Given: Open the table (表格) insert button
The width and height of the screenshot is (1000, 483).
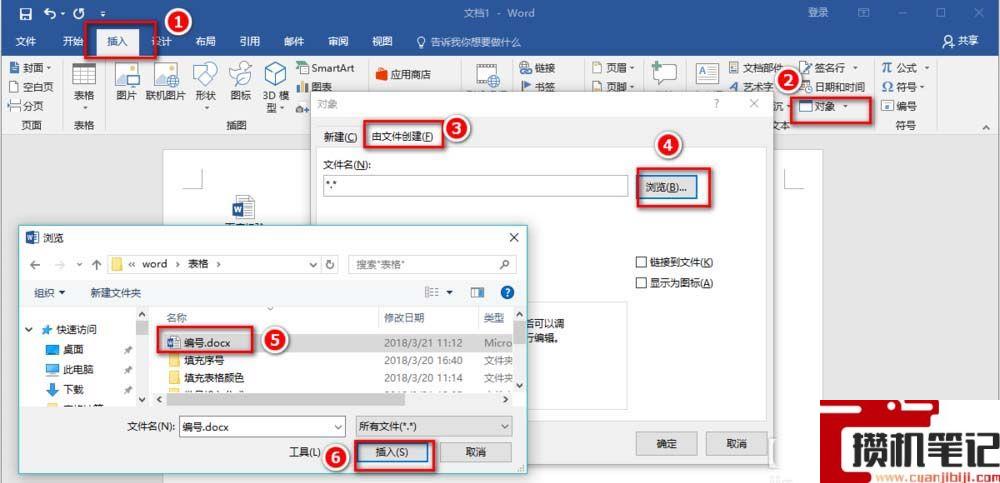Looking at the screenshot, I should [84, 86].
